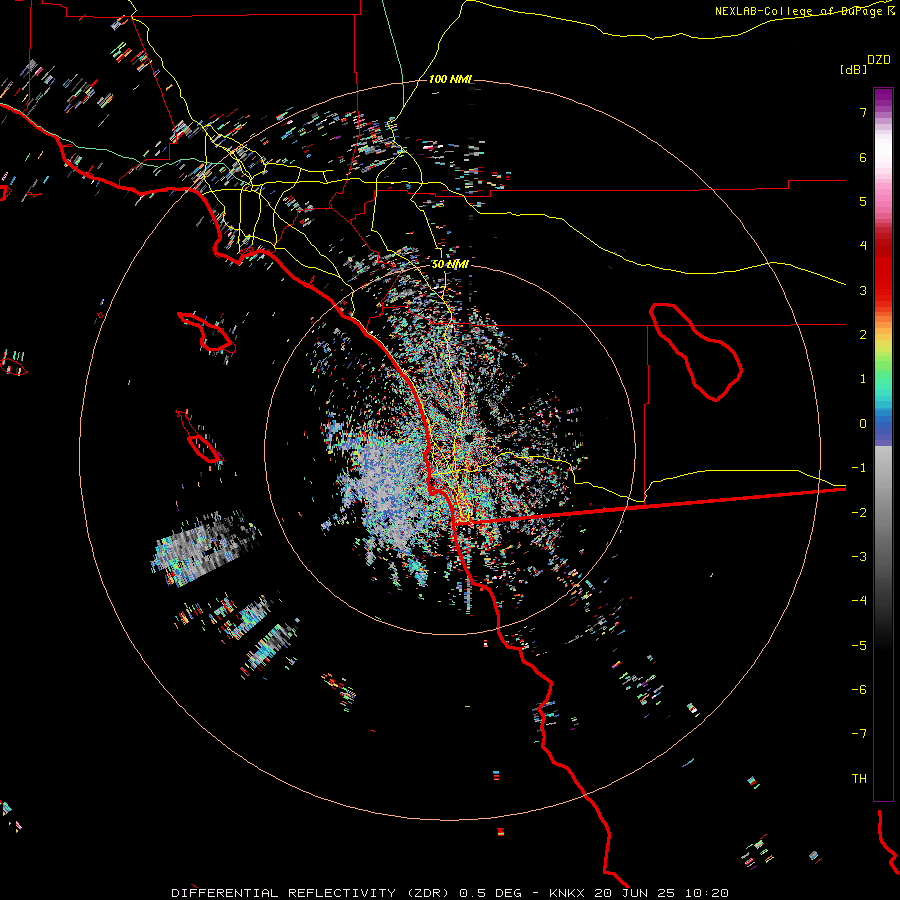Click the '2' value on the color scale
Viewport: 900px width, 900px height.
click(x=863, y=334)
